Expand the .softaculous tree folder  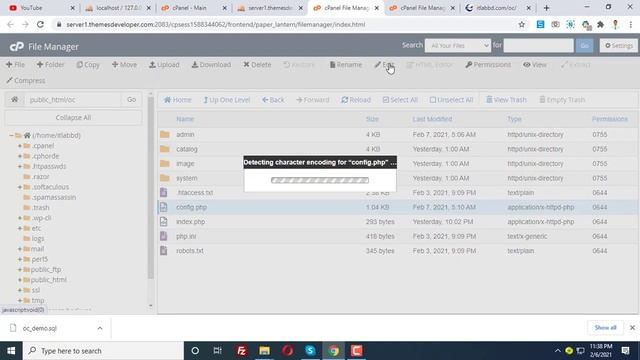click(x=20, y=187)
